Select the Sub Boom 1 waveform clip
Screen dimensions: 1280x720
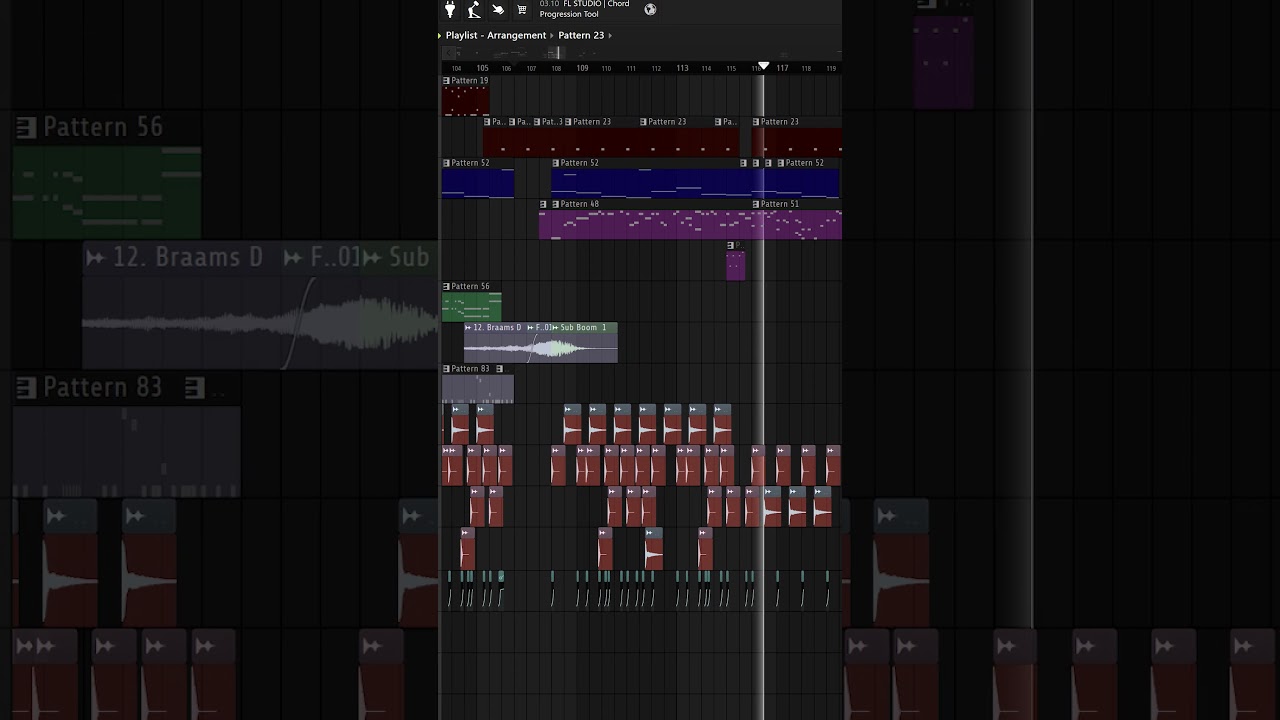[584, 343]
